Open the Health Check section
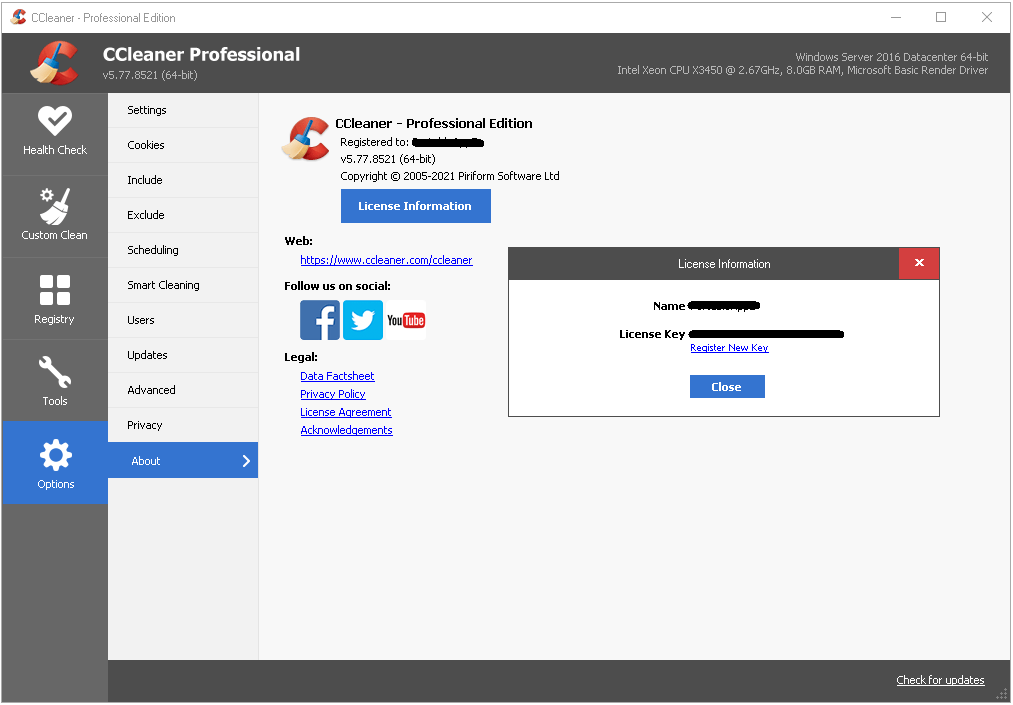Image resolution: width=1013 pixels, height=705 pixels. tap(54, 133)
